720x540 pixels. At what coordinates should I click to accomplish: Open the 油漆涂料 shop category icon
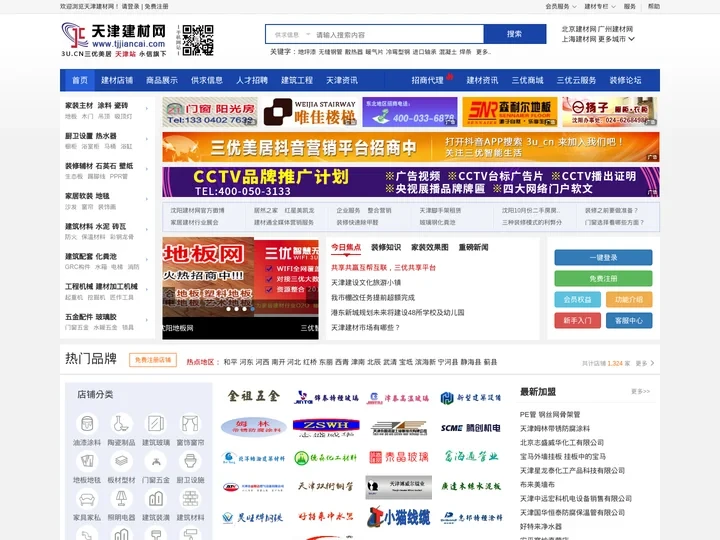[87, 424]
